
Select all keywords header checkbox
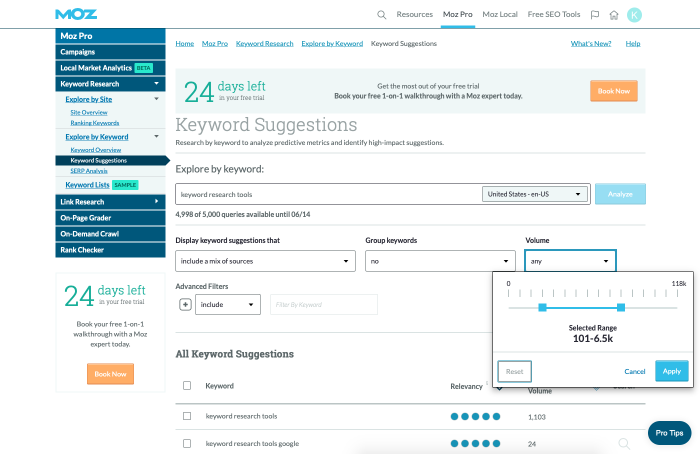(x=187, y=385)
